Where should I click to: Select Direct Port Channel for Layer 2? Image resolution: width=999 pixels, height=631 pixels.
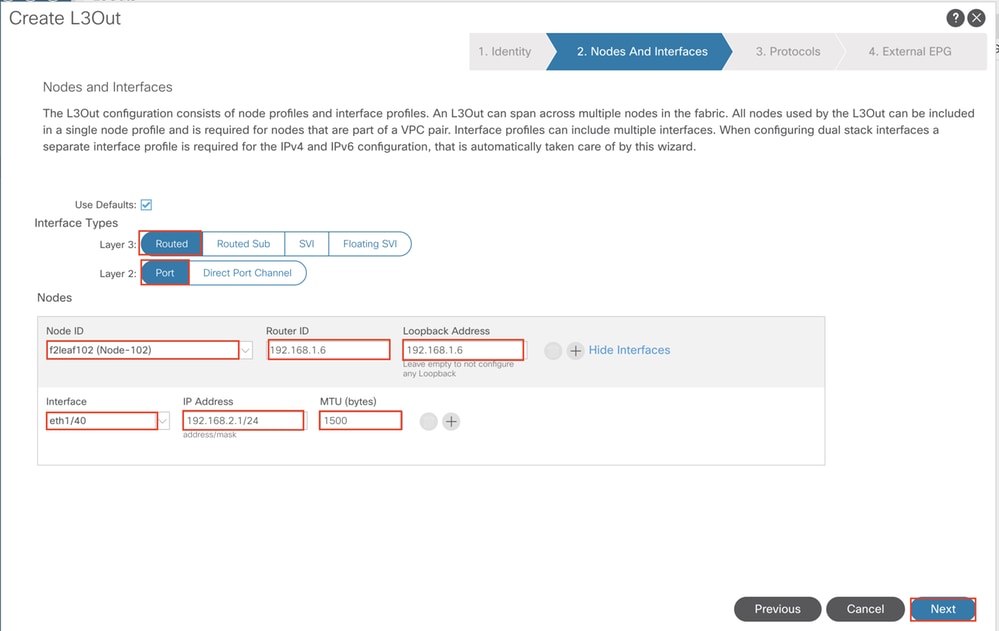click(247, 273)
